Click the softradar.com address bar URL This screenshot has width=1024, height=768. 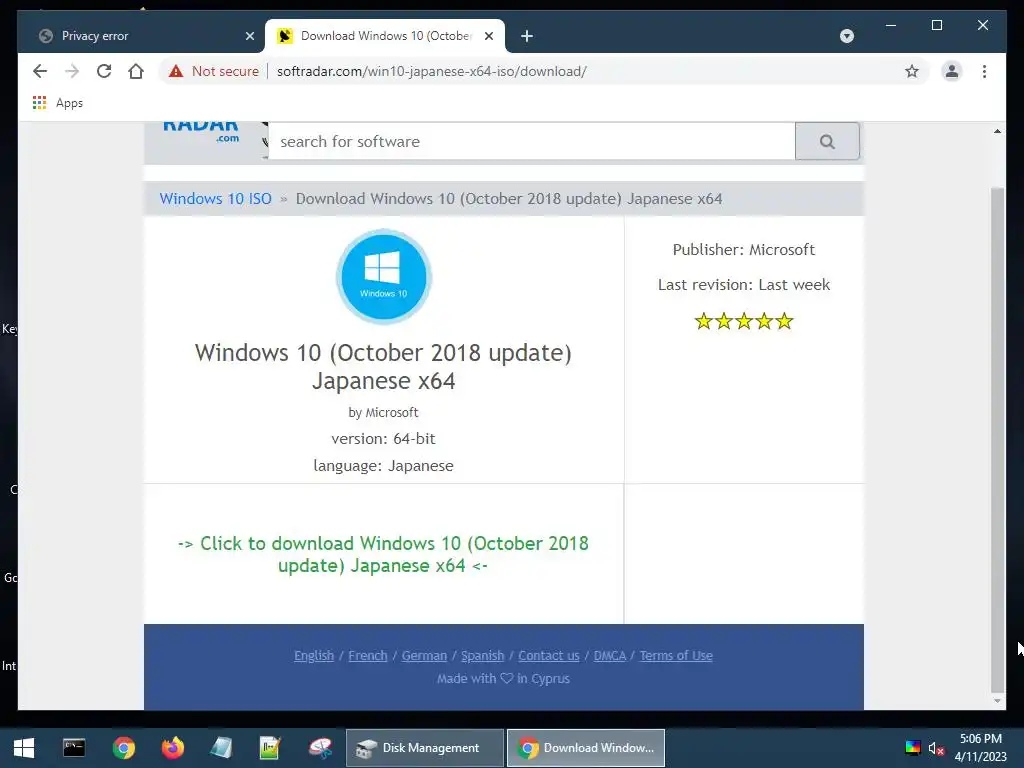[432, 71]
